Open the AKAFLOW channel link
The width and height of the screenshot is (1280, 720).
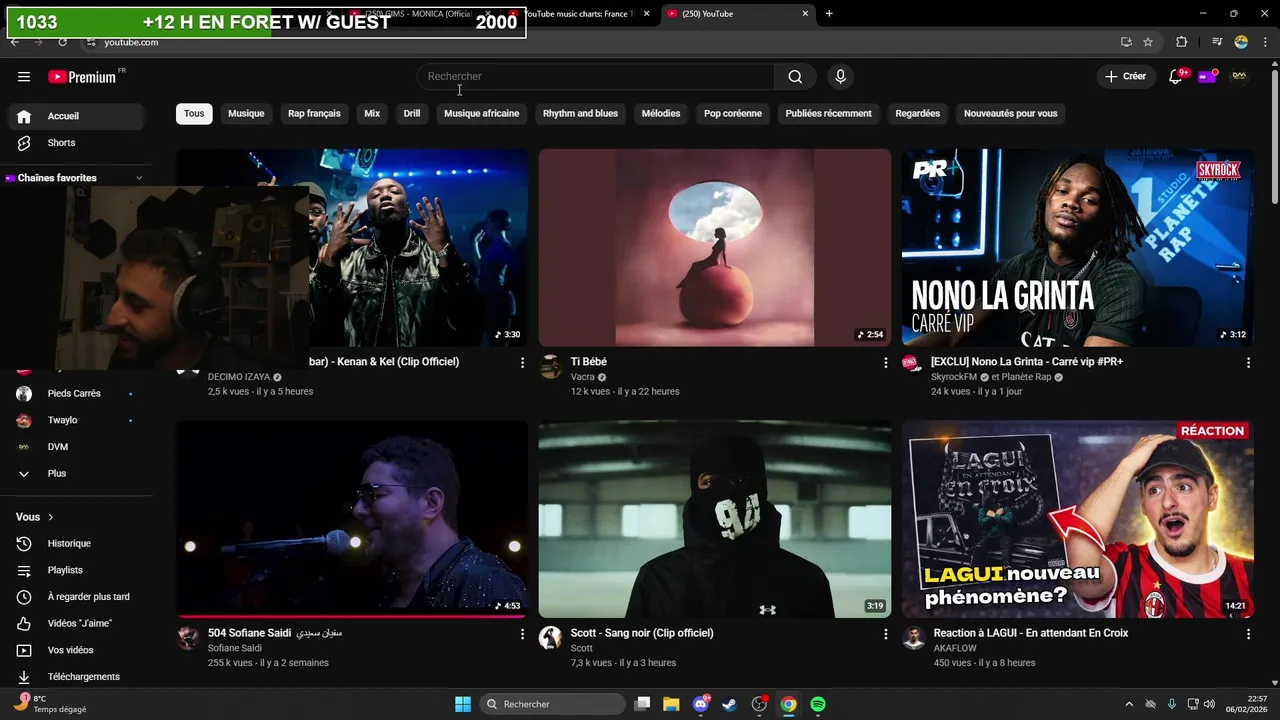(955, 648)
